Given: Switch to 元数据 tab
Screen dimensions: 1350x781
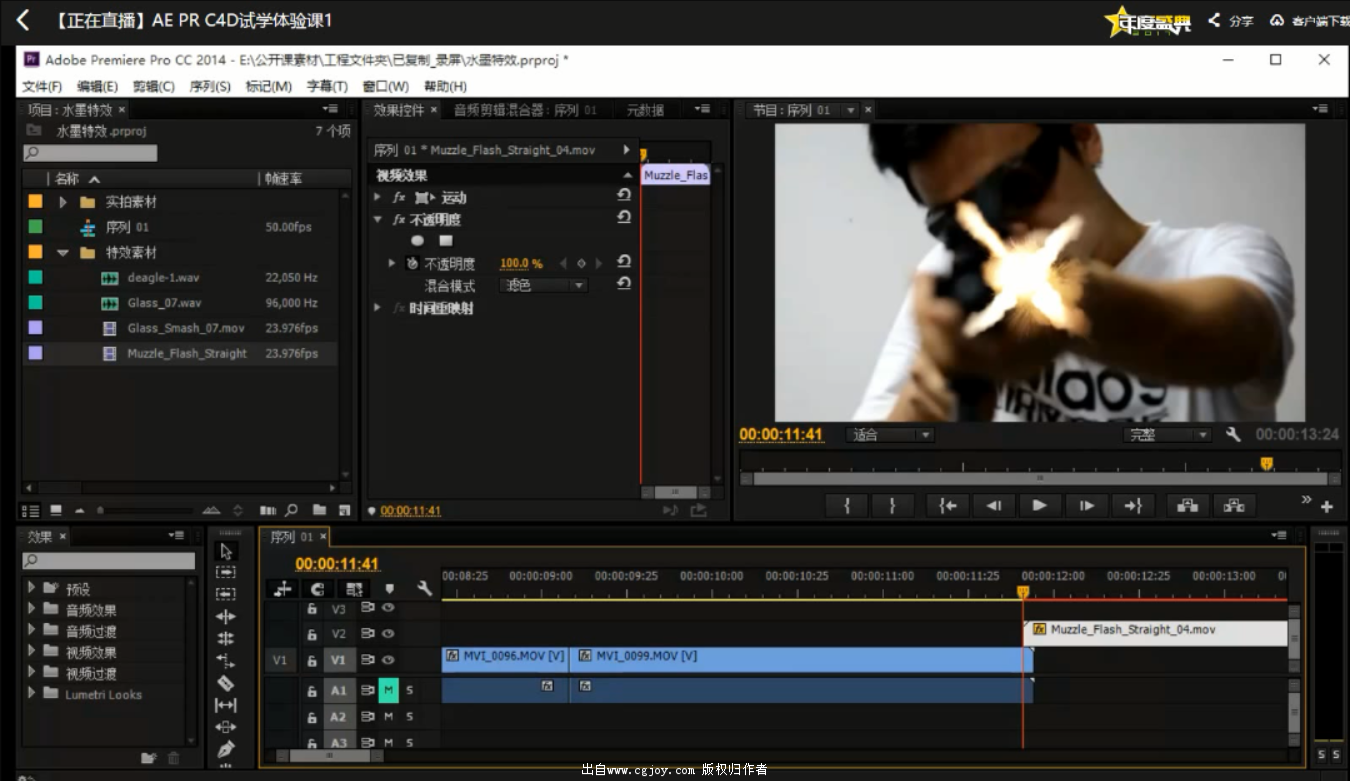Looking at the screenshot, I should pyautogui.click(x=645, y=110).
